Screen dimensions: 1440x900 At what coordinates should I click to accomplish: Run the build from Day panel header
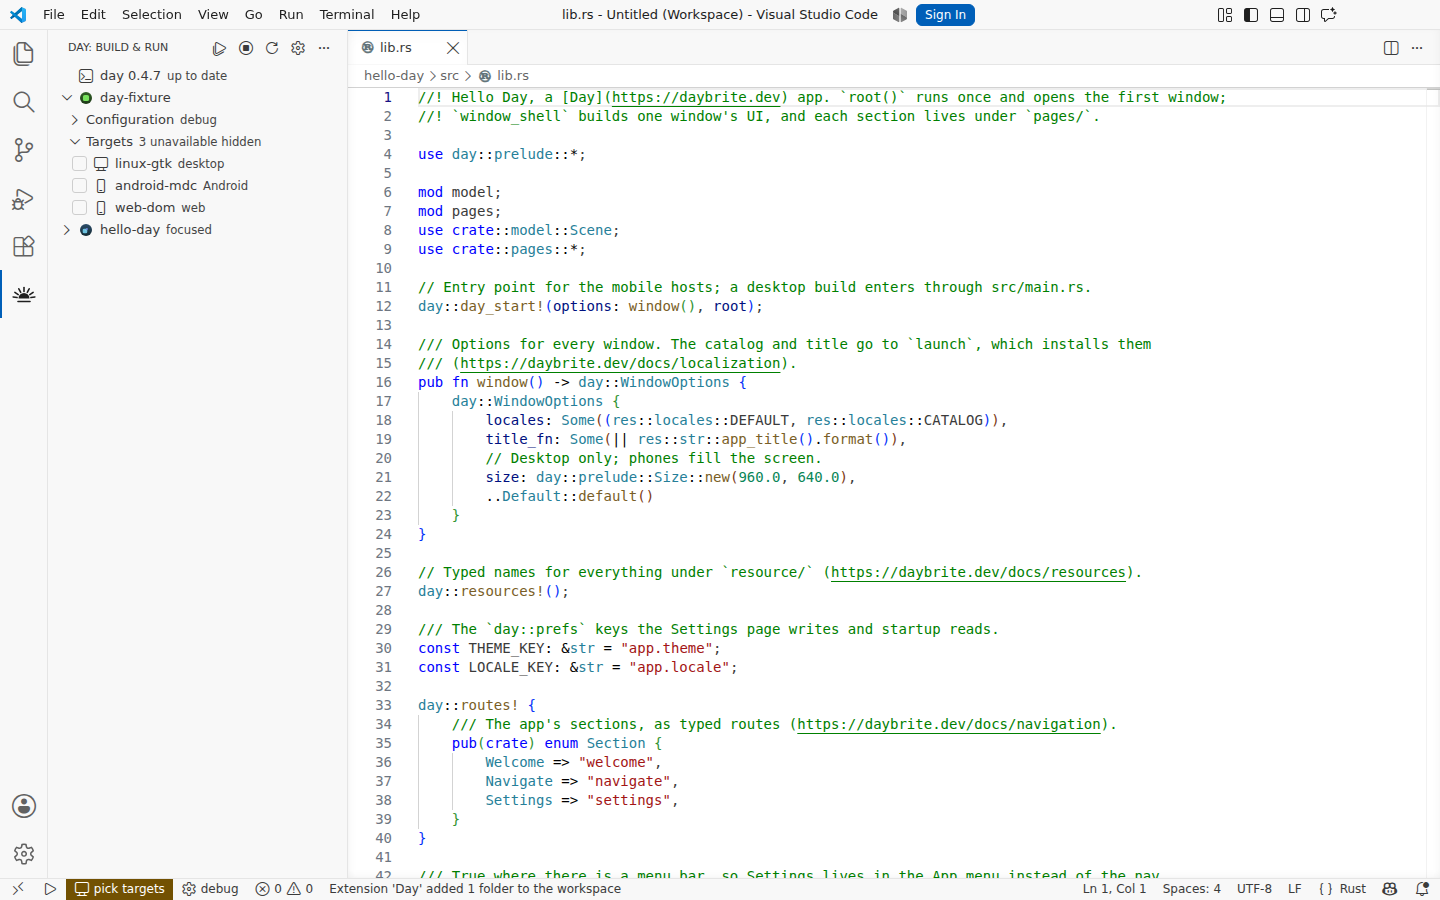[x=220, y=48]
